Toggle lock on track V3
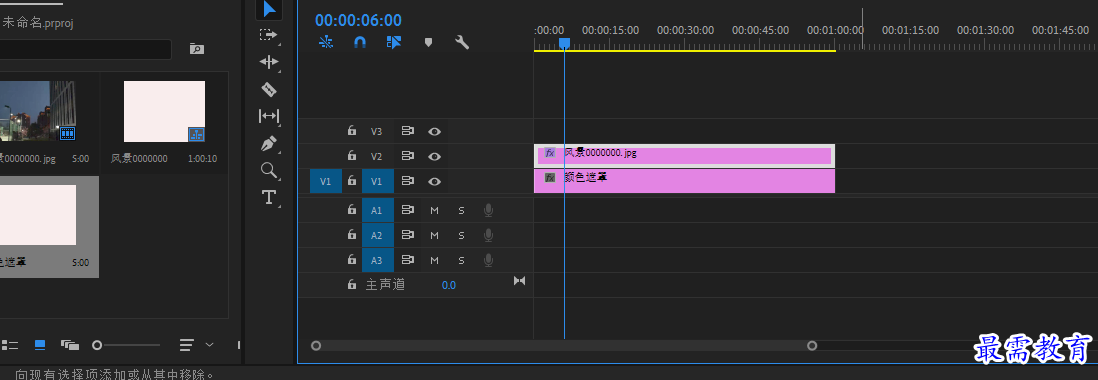 tap(352, 131)
